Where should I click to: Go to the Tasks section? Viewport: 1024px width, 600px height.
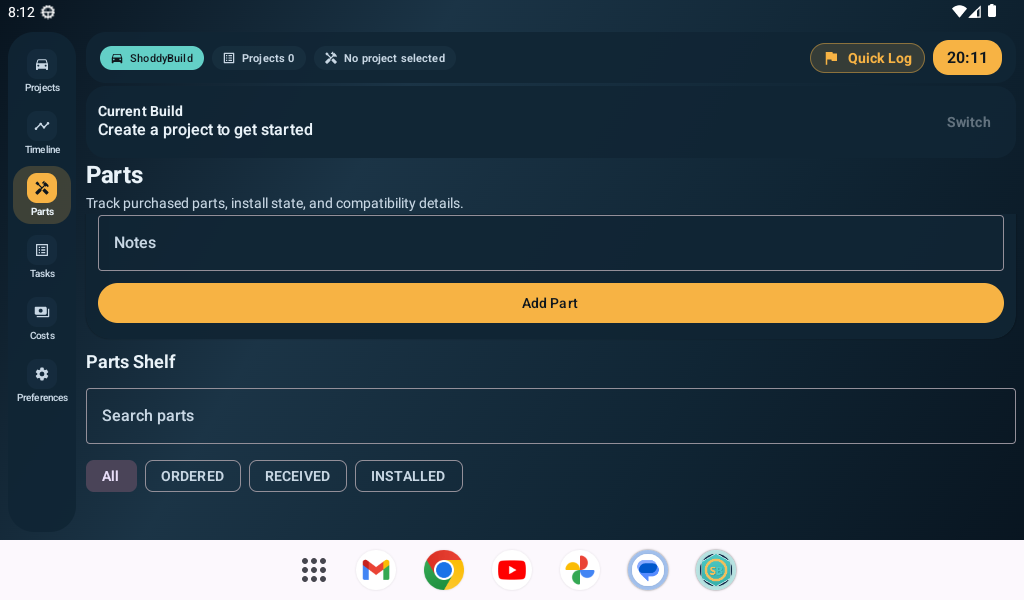tap(42, 259)
